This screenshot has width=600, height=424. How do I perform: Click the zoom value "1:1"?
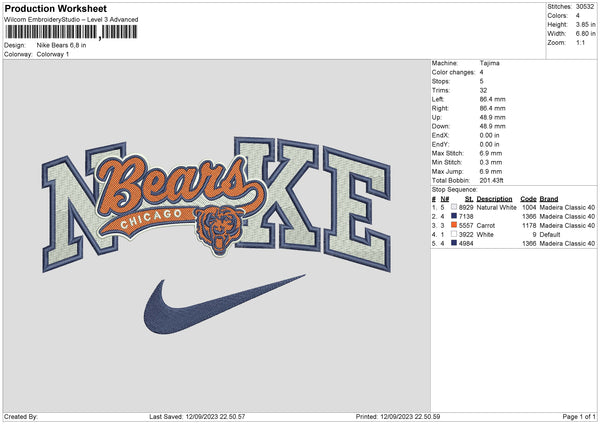(x=580, y=42)
